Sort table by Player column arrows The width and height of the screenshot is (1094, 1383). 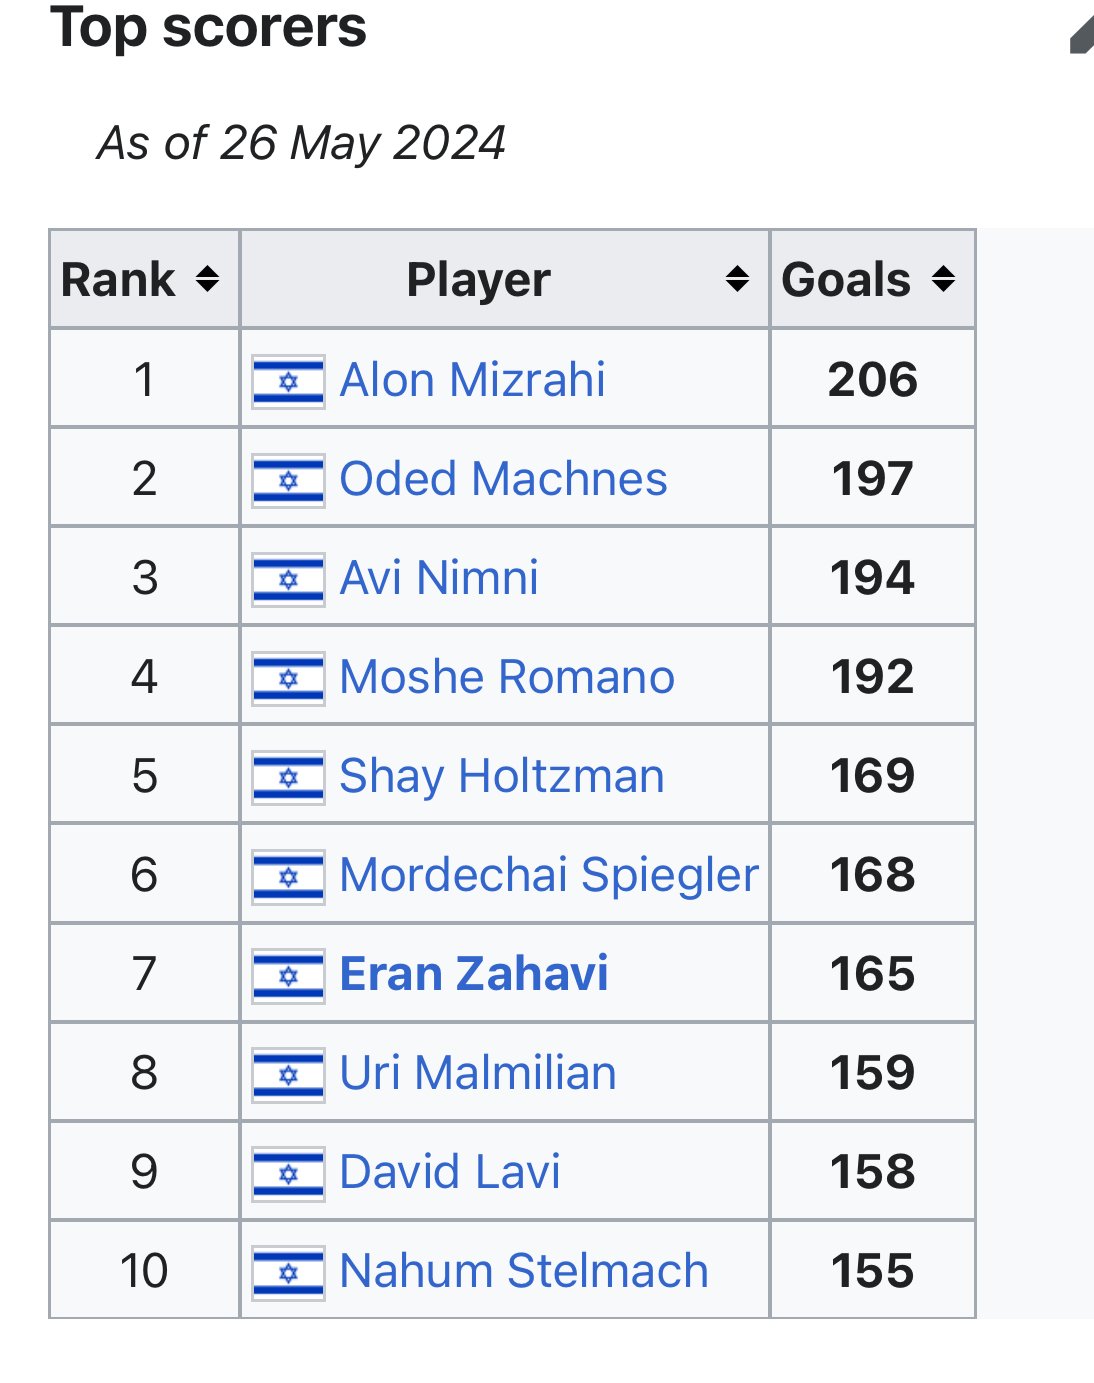coord(737,279)
